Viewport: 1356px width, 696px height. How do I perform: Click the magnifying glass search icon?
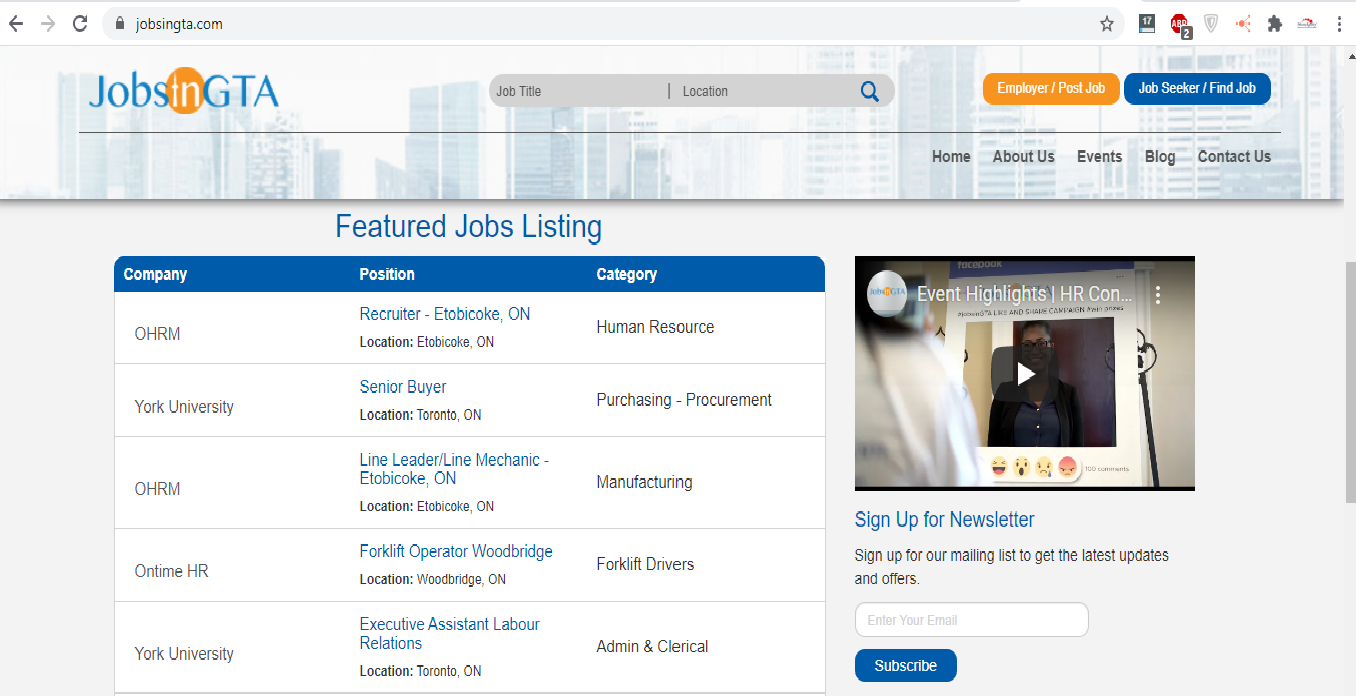point(870,91)
